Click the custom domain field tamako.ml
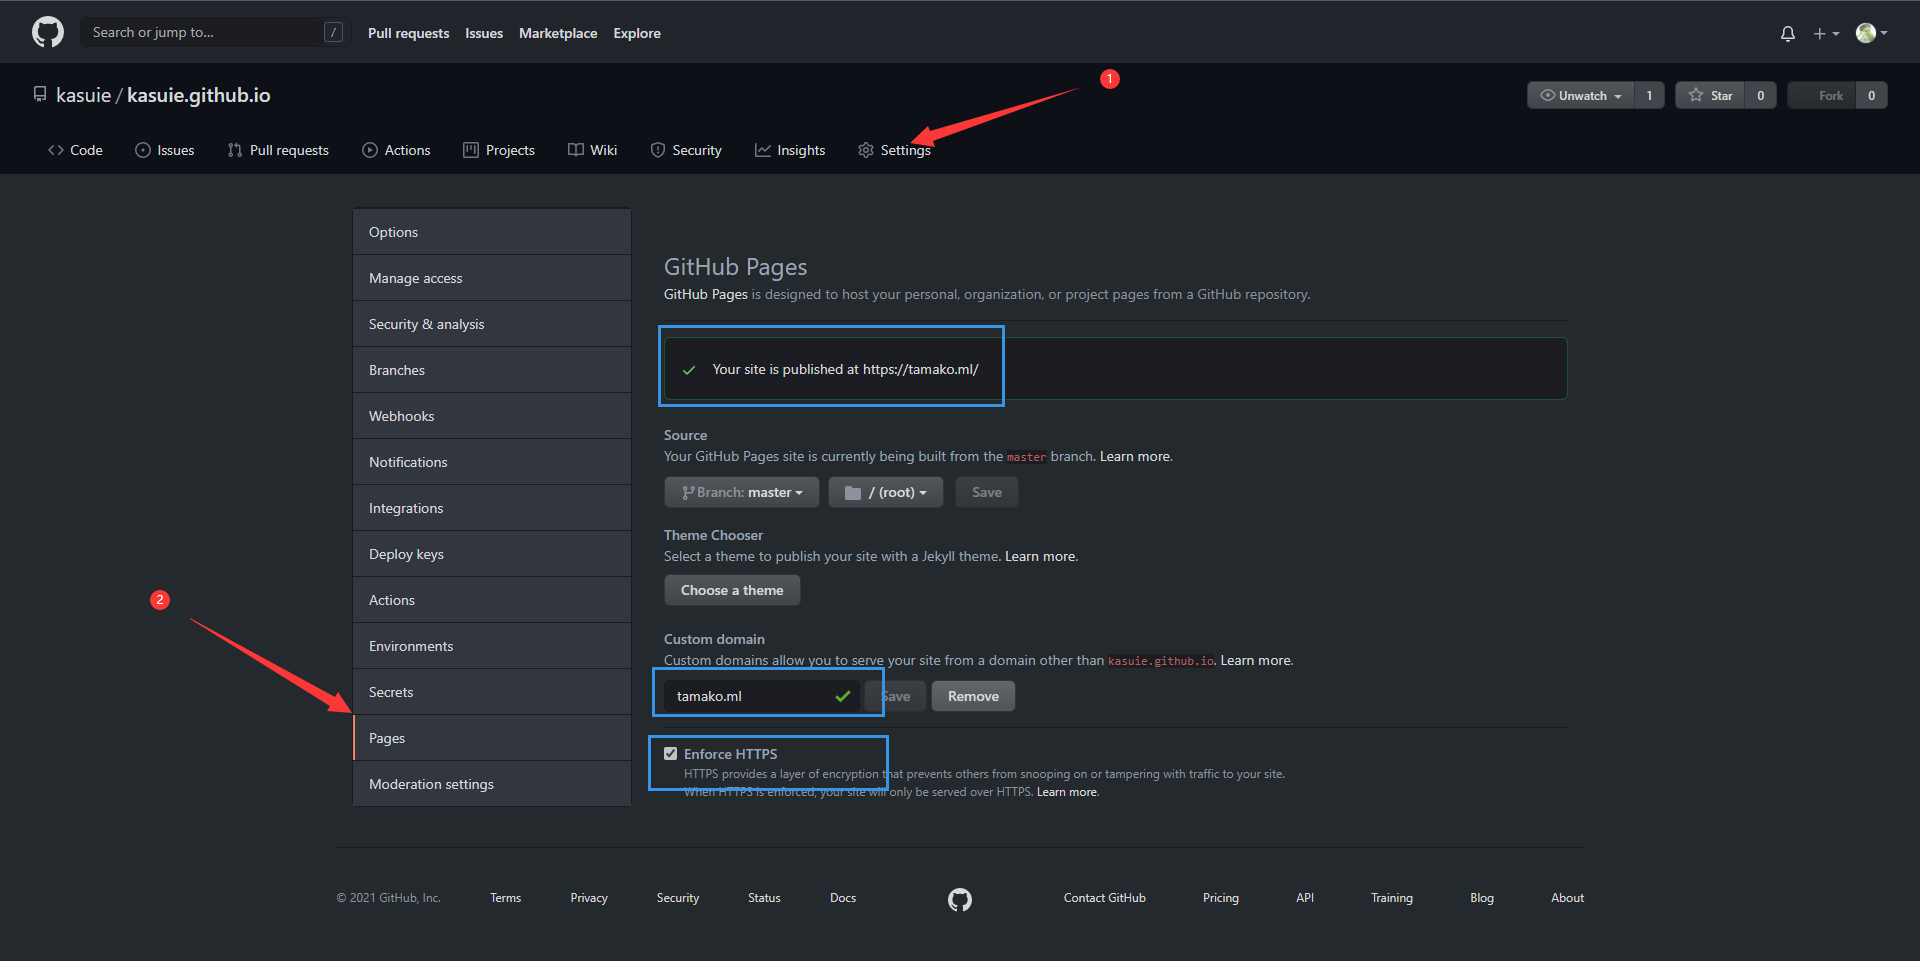Viewport: 1920px width, 961px height. pos(761,696)
